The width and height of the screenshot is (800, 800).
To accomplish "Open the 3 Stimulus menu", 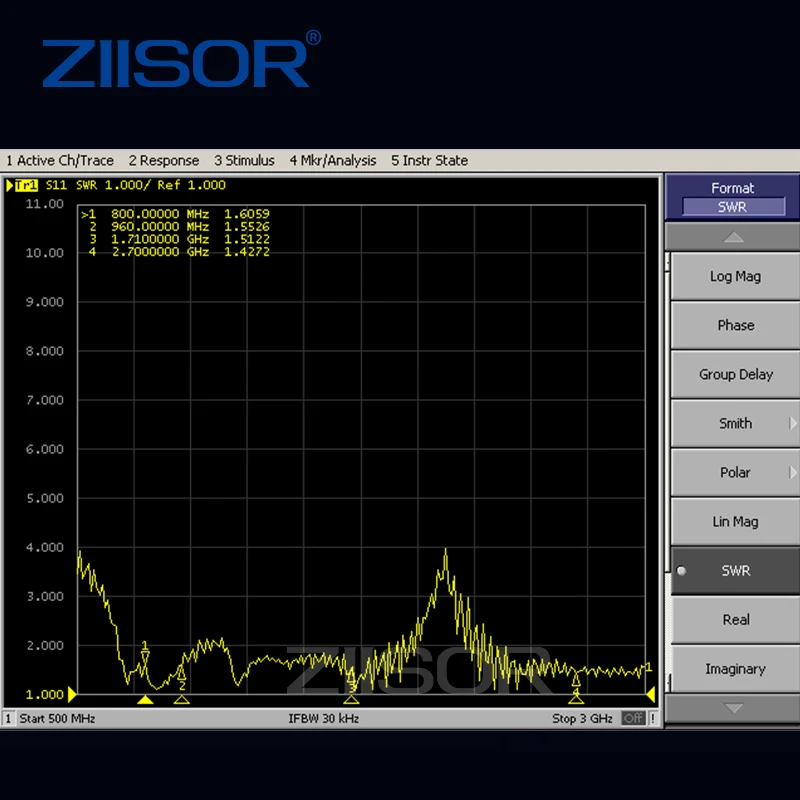I will [244, 160].
